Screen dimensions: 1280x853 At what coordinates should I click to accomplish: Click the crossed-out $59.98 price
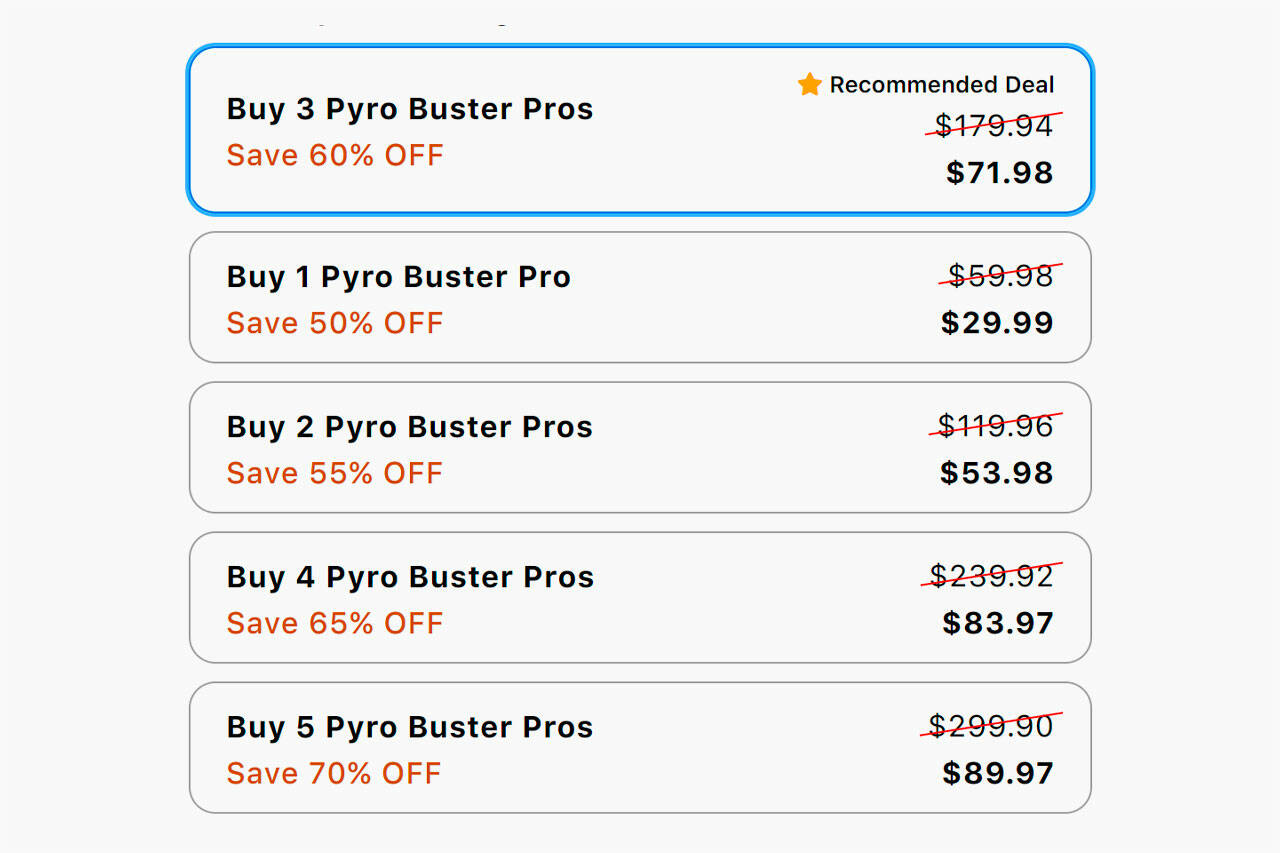[x=1000, y=275]
